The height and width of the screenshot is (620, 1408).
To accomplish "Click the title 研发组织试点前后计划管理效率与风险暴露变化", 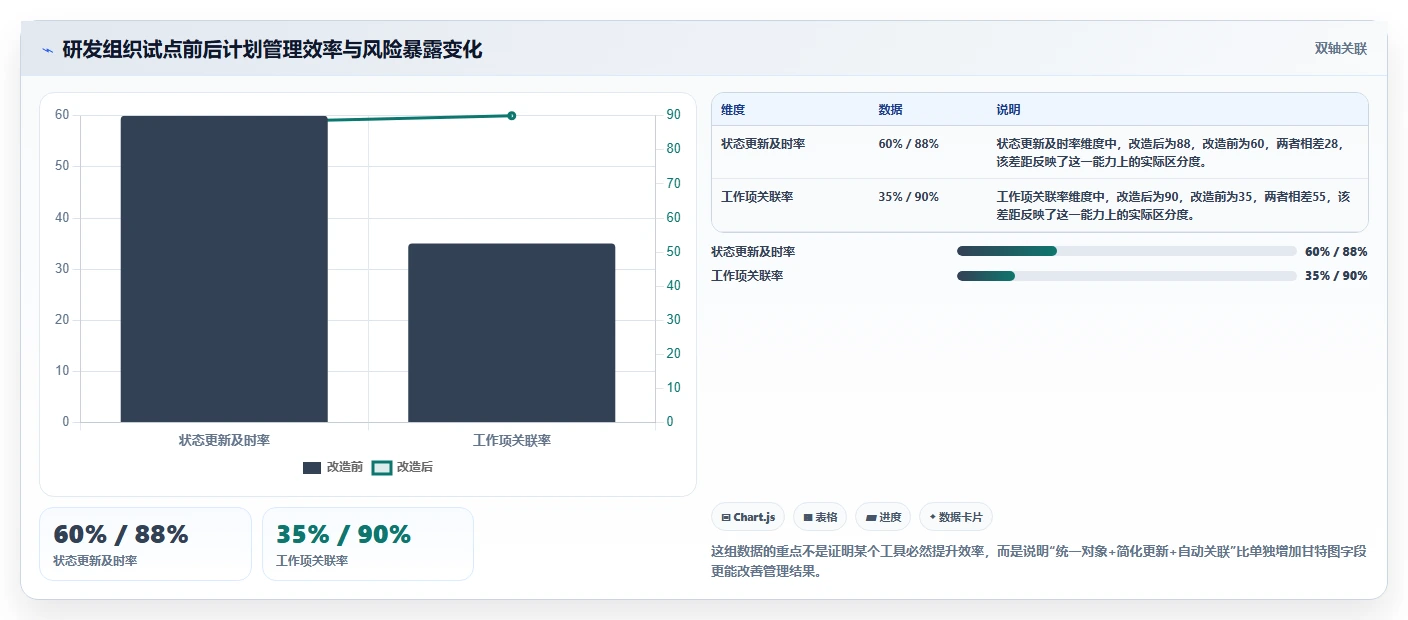I will click(272, 50).
